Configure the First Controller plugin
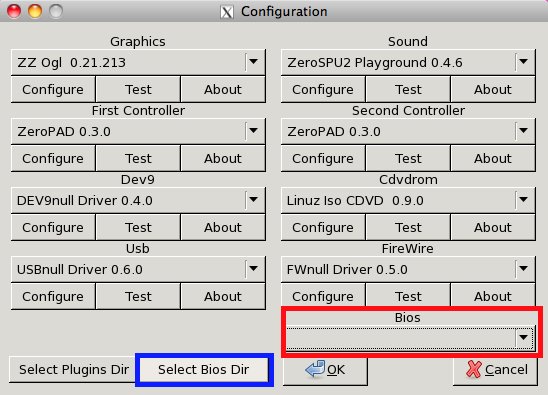 click(53, 158)
